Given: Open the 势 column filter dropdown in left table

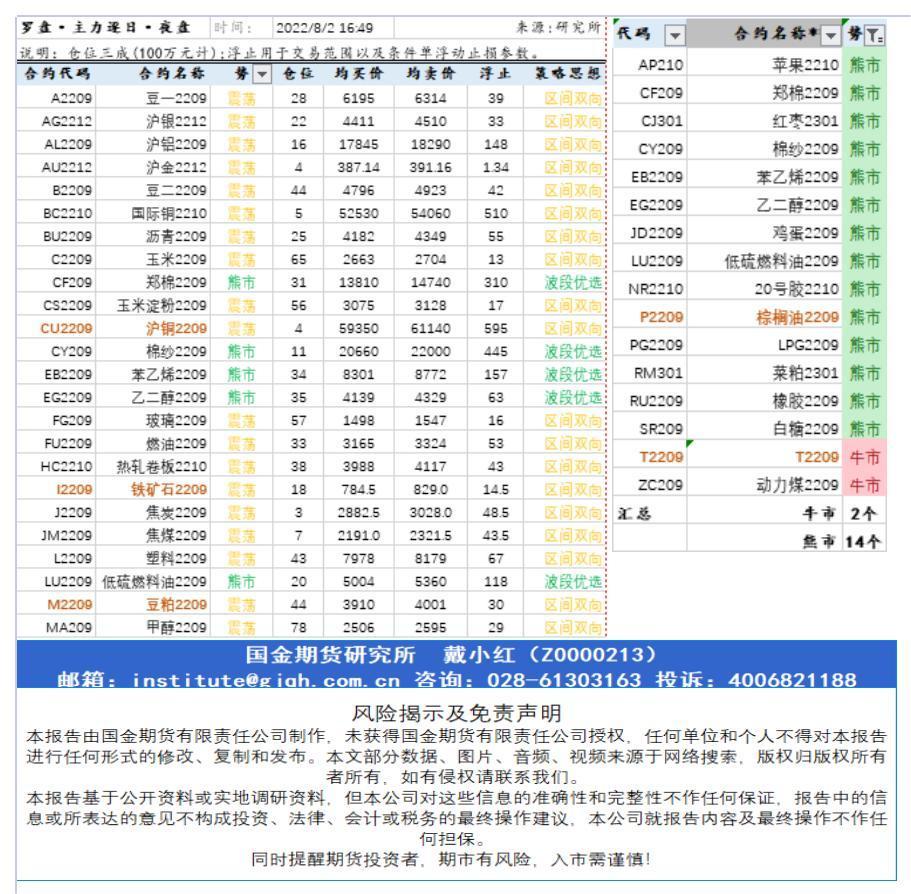Looking at the screenshot, I should click(263, 74).
